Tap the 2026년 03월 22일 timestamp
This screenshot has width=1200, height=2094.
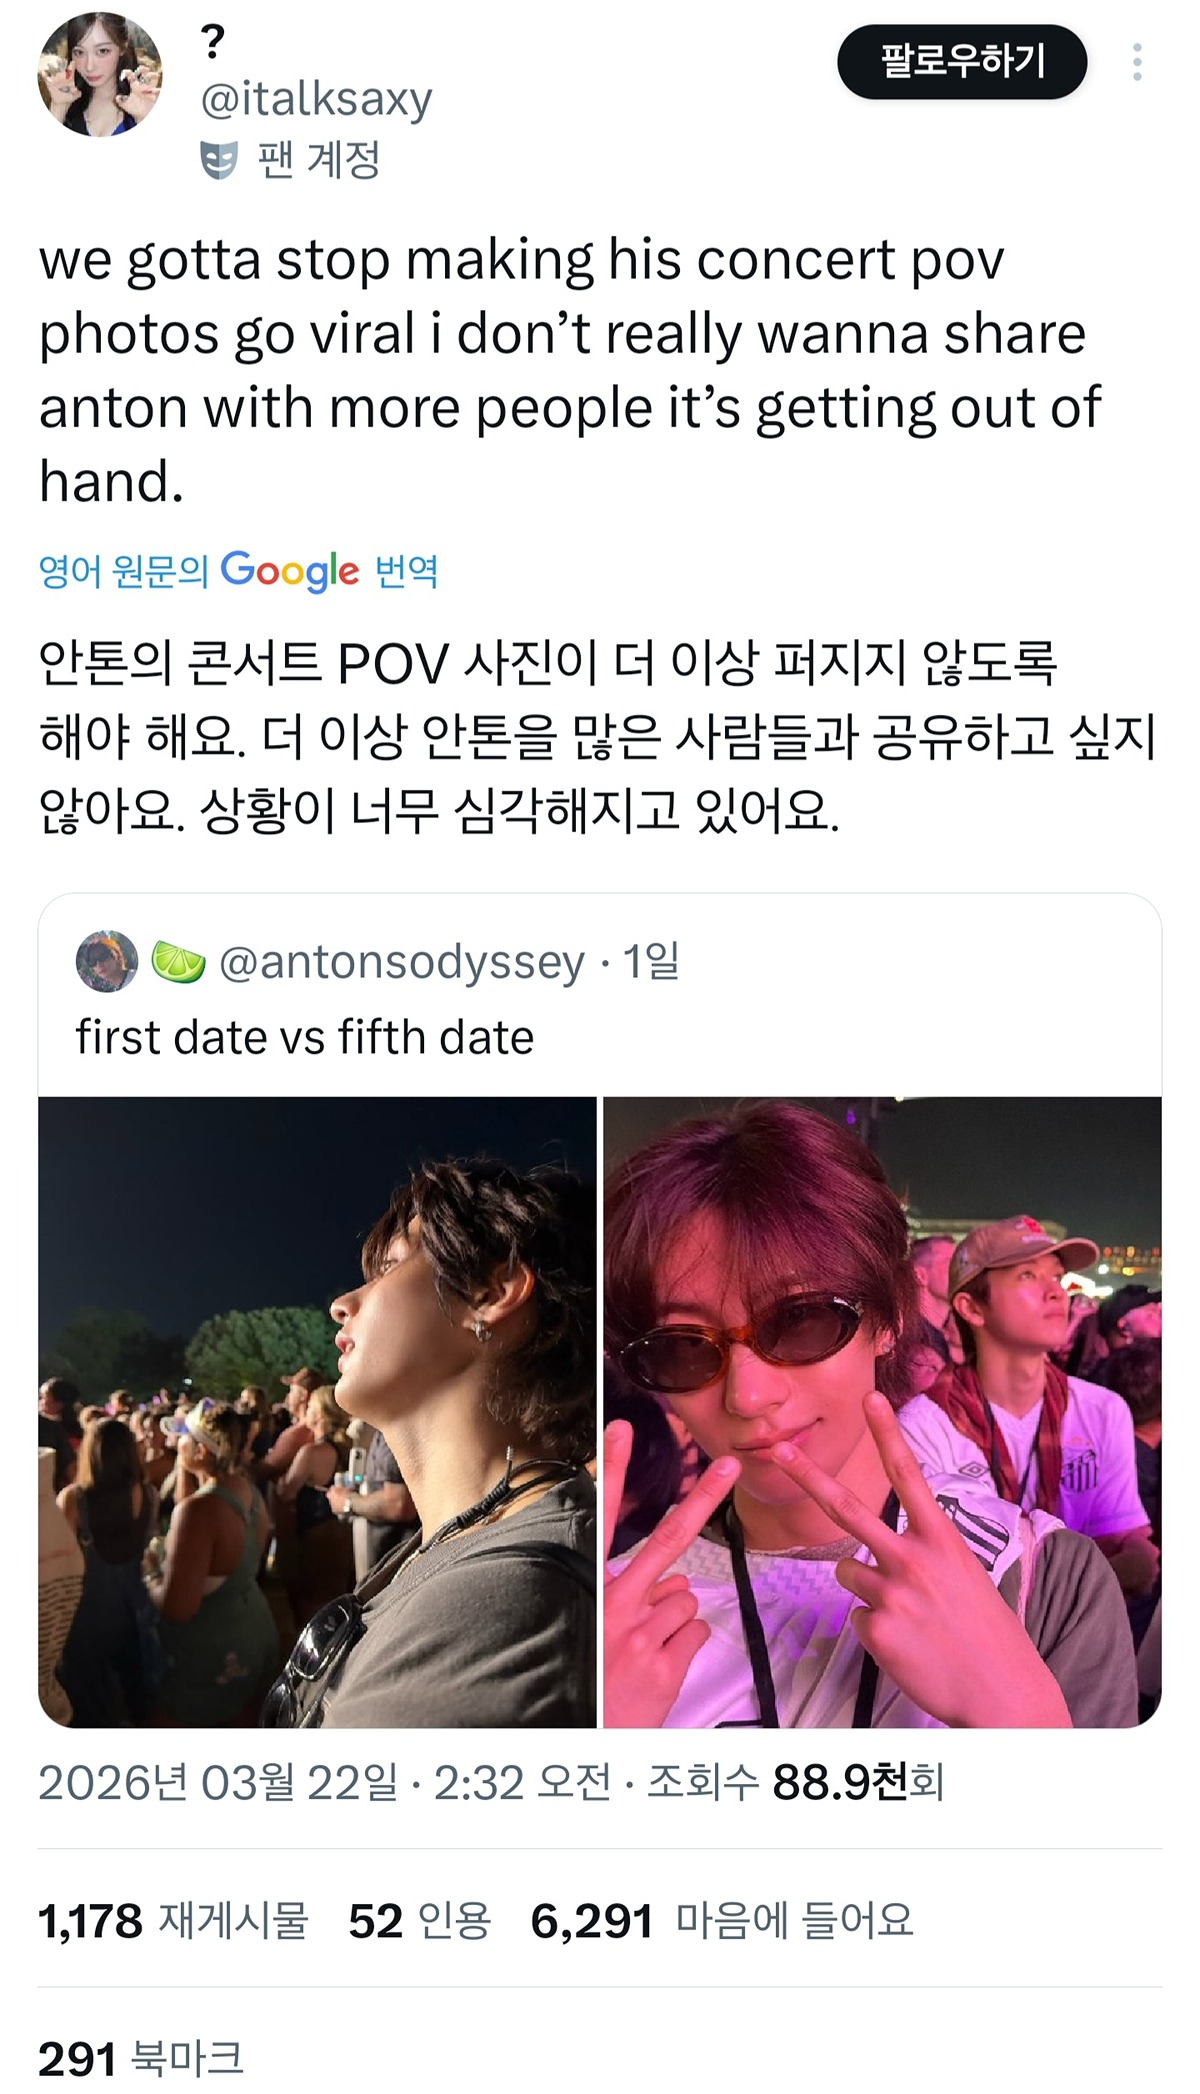tap(325, 1781)
